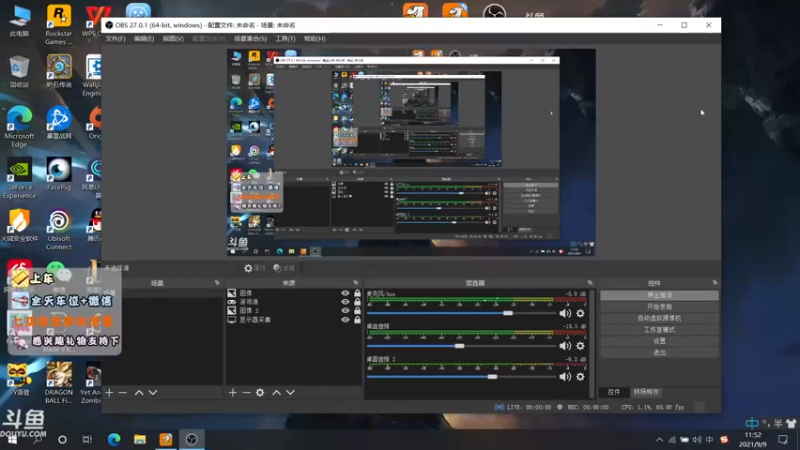This screenshot has height=450, width=800.
Task: Open the GeForce Experience desktop icon
Action: tap(19, 179)
